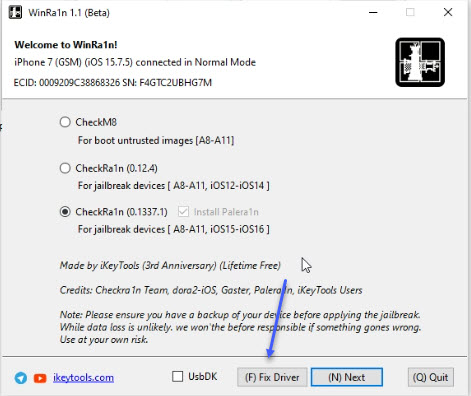Click the (N) Next button
The width and height of the screenshot is (471, 396).
(x=347, y=377)
